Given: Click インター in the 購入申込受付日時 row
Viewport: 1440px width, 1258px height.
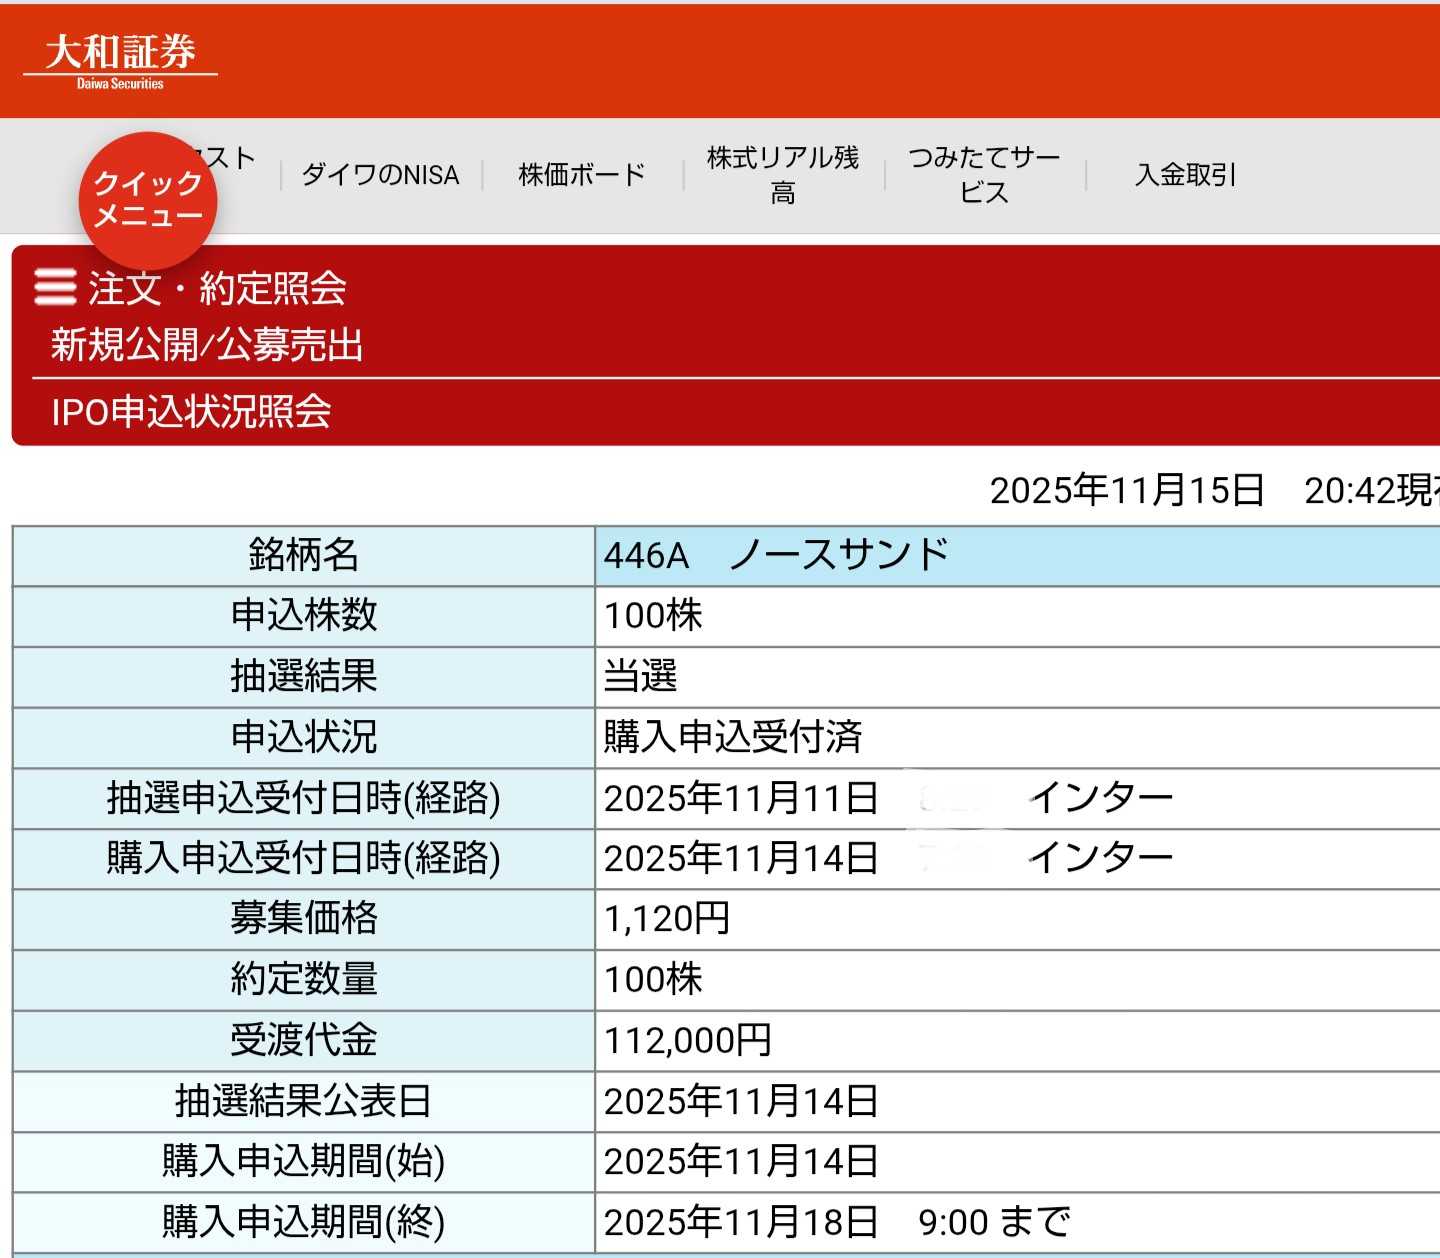Looking at the screenshot, I should (x=1101, y=857).
